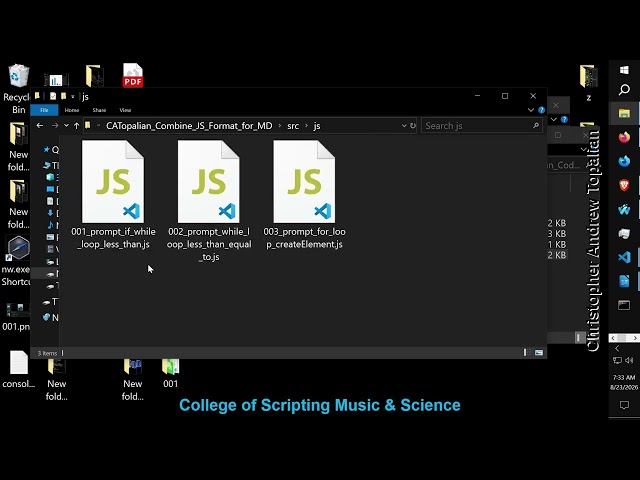Select the 002_prompt_while_loop_less_than_equal_to.js file icon
The image size is (640, 480).
(x=209, y=182)
